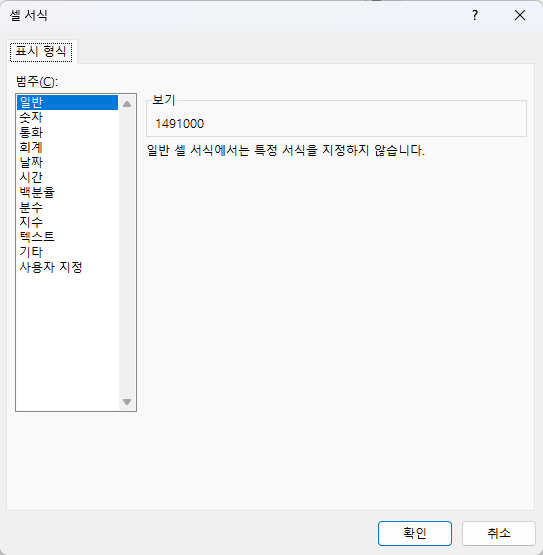Click the category list scroll up arrow

pos(127,104)
